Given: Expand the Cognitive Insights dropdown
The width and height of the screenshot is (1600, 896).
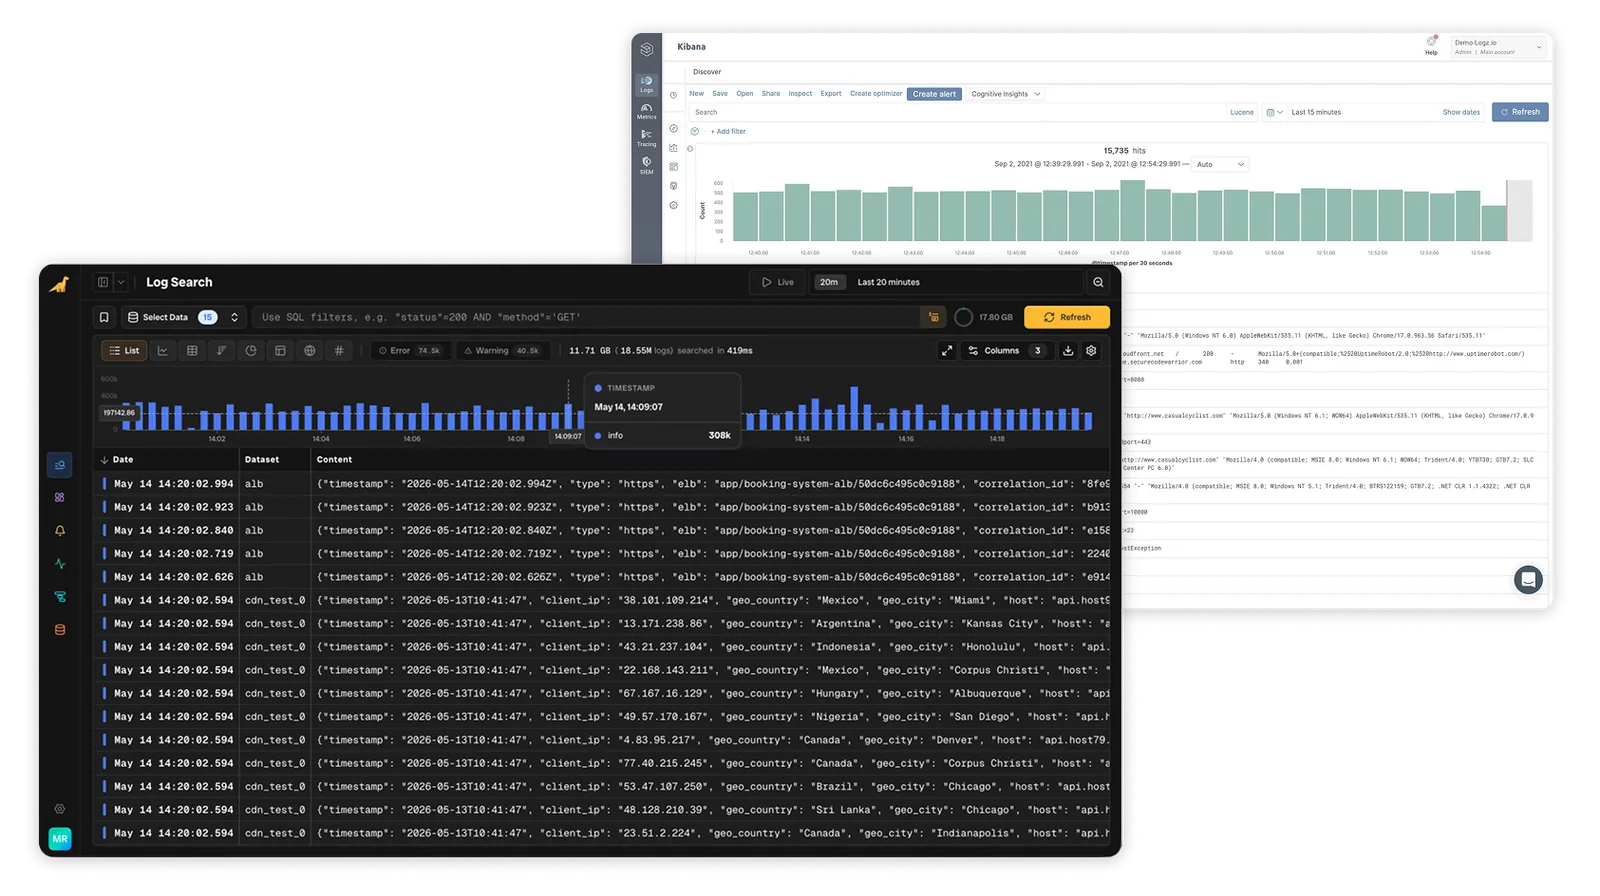Looking at the screenshot, I should (x=1006, y=94).
